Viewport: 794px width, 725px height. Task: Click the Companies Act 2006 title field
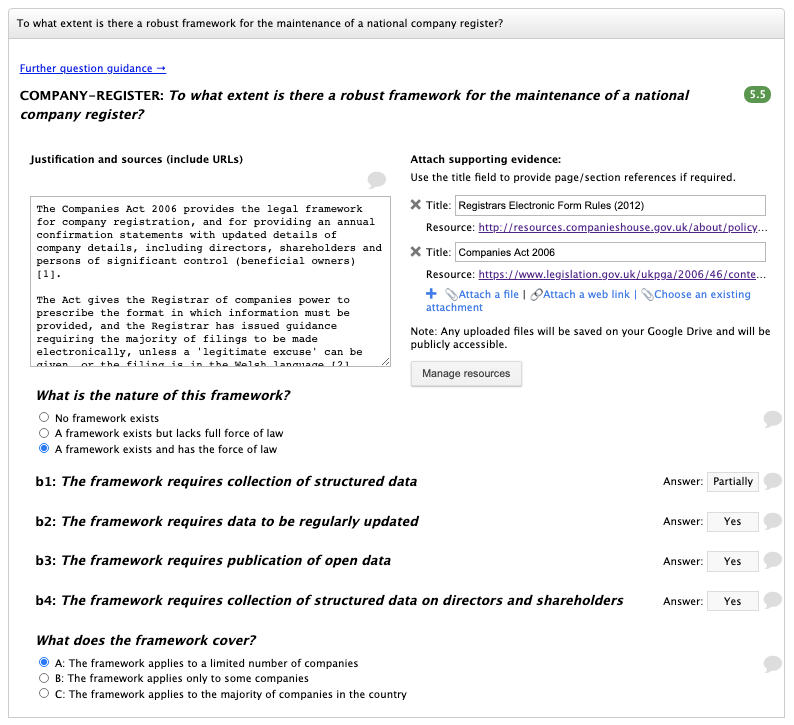click(610, 252)
